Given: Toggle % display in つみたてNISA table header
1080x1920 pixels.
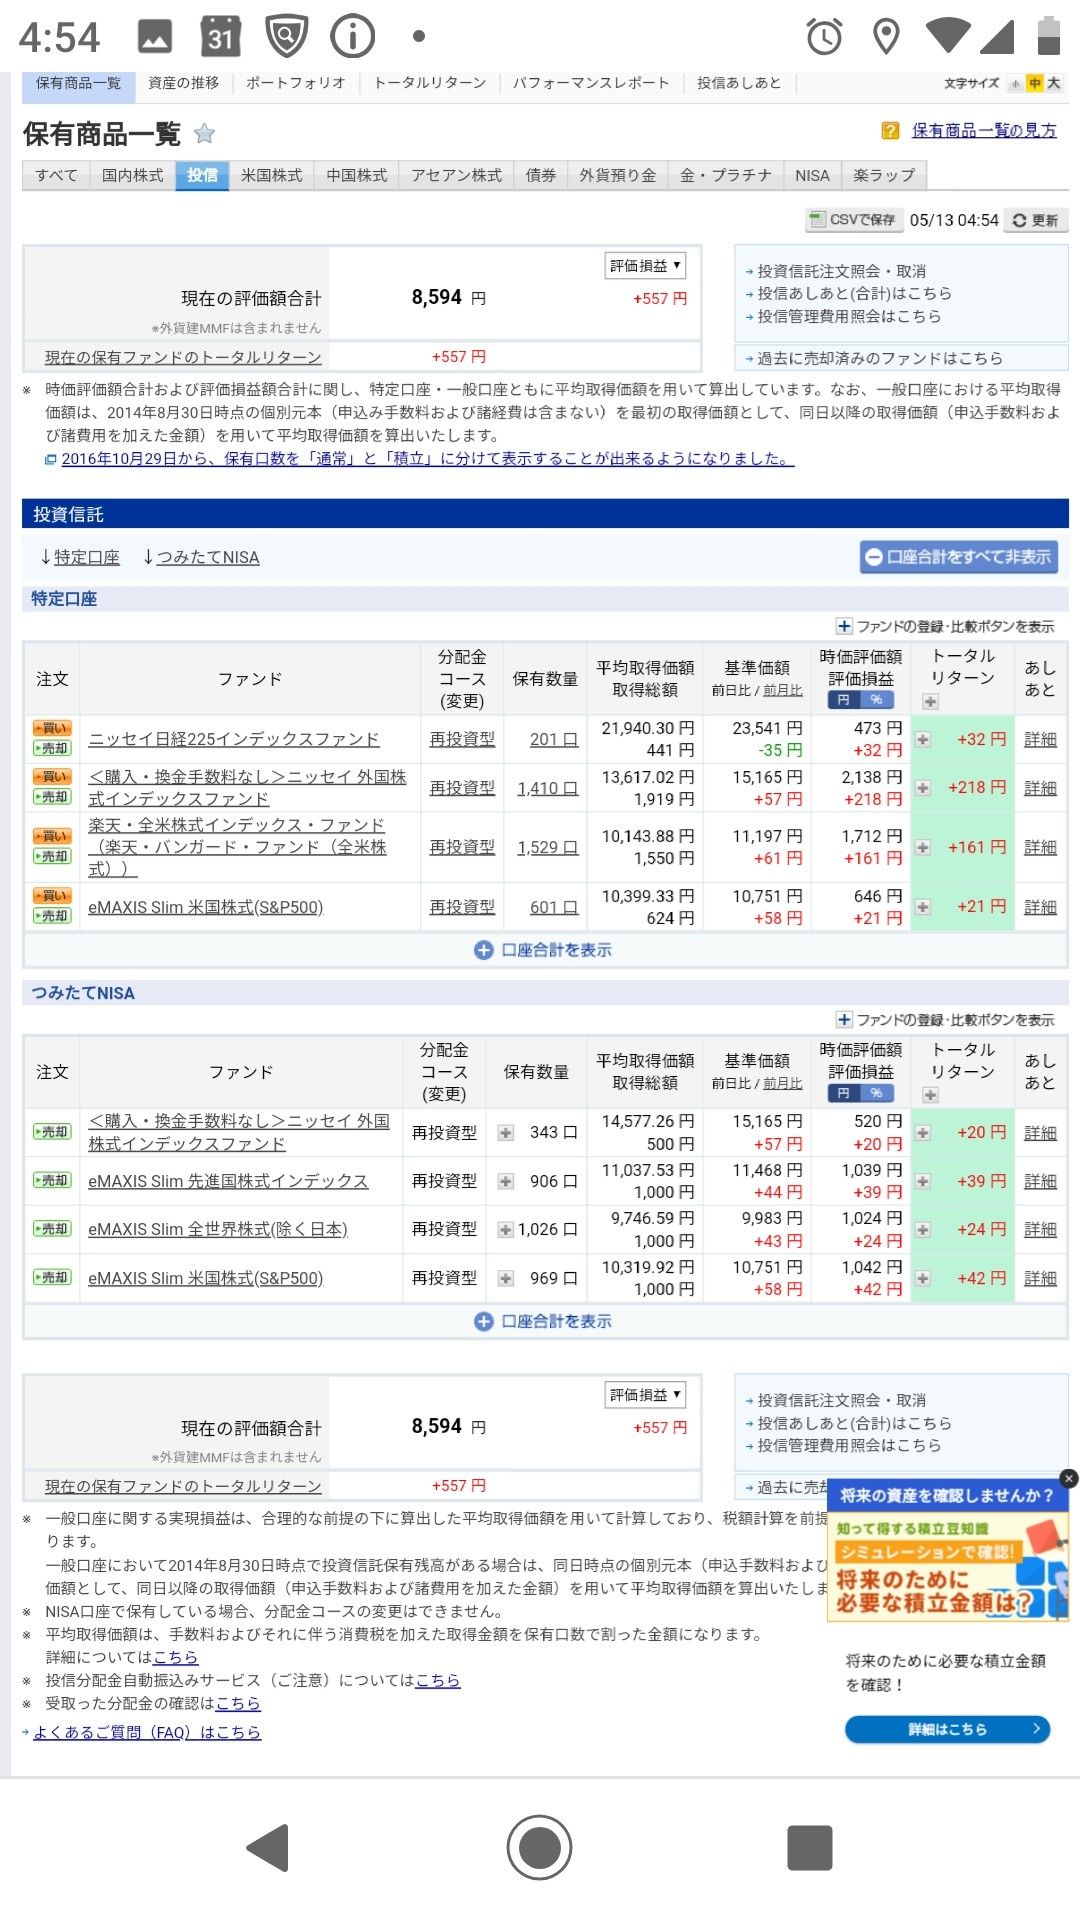Looking at the screenshot, I should [877, 1093].
